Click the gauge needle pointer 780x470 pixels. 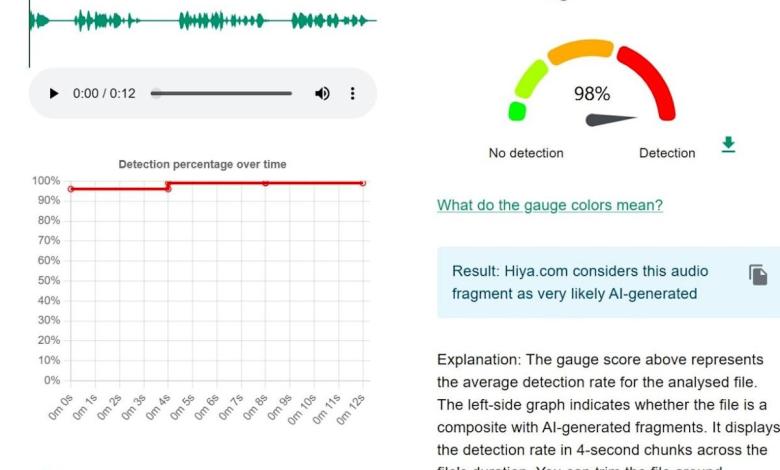pos(610,120)
